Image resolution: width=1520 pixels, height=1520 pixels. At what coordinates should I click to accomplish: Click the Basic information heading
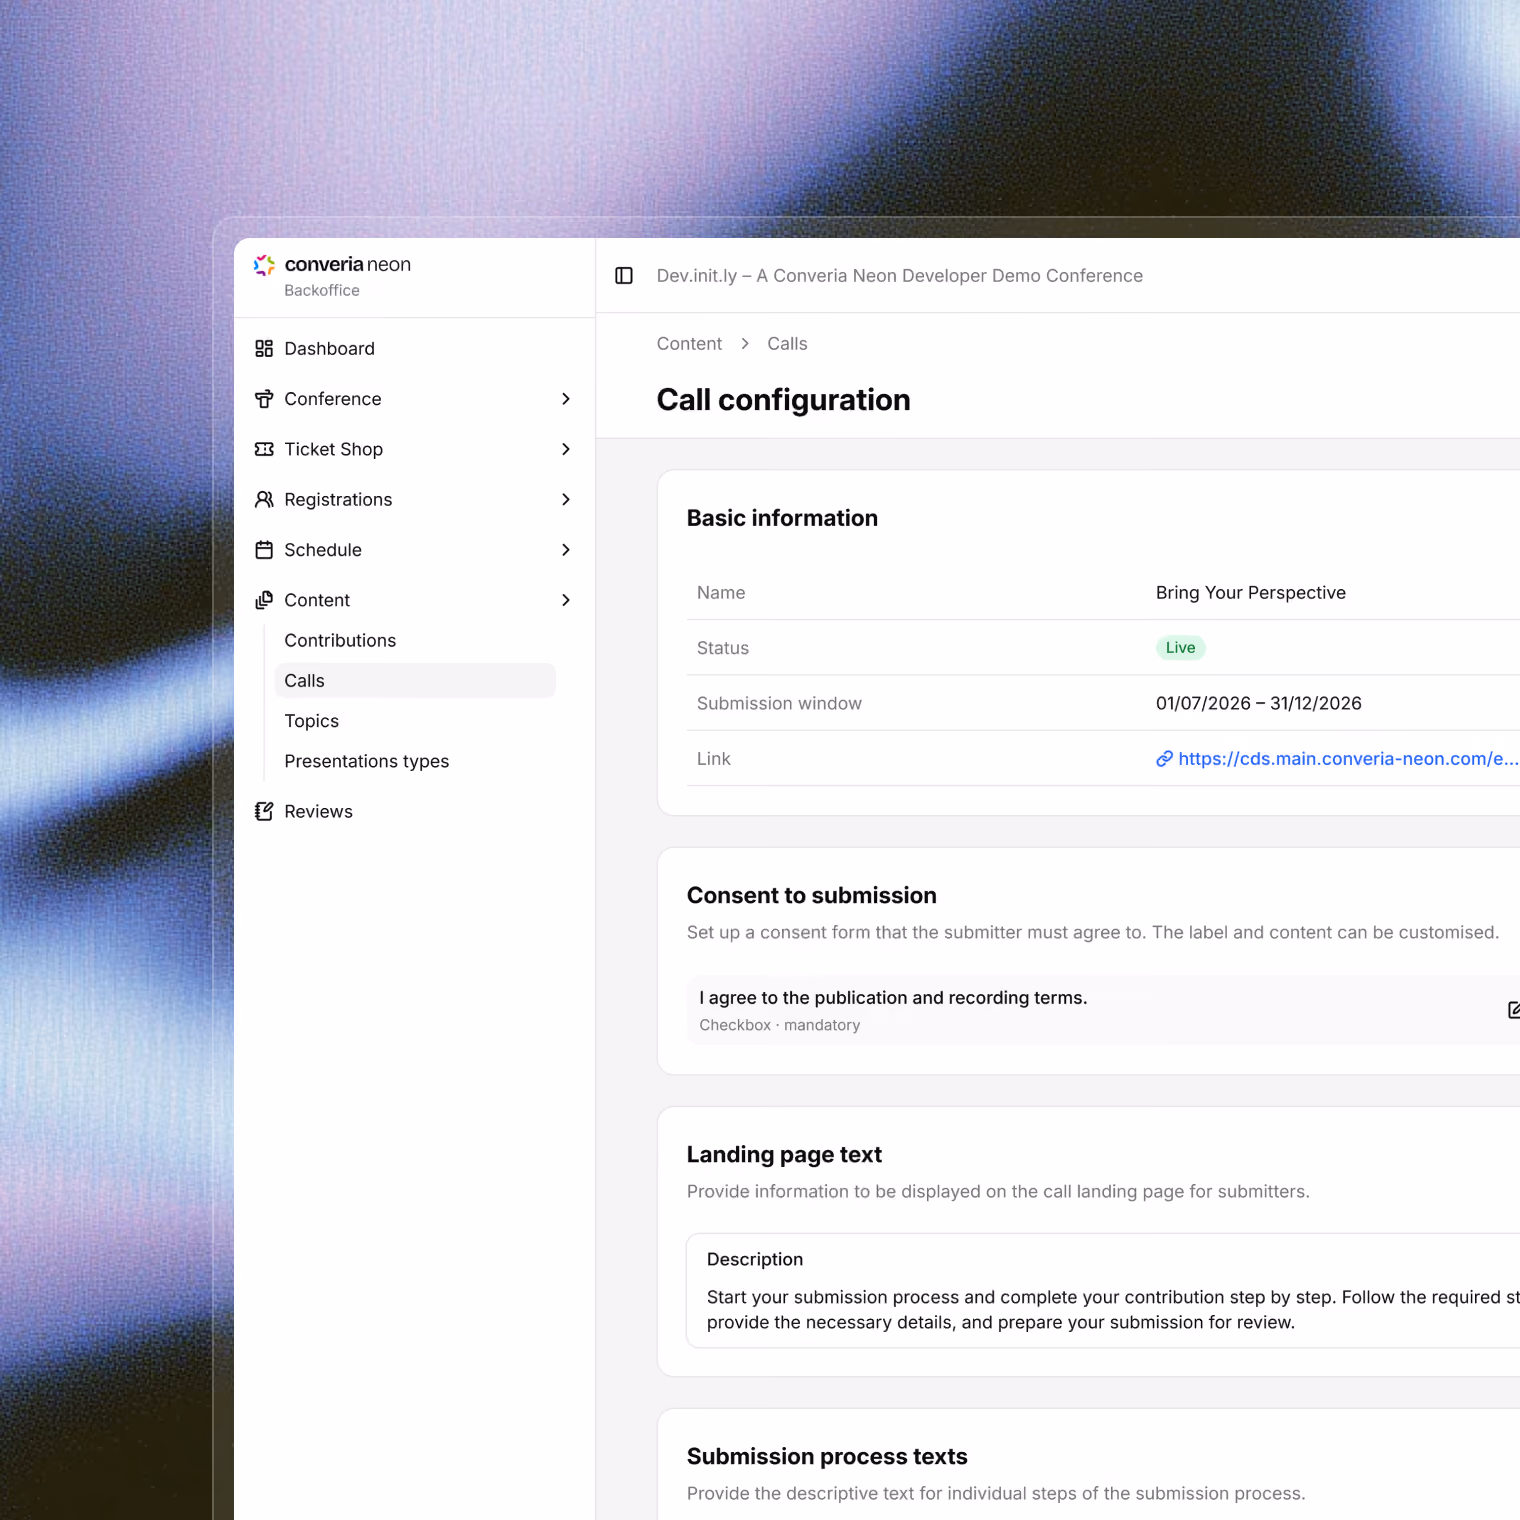click(x=782, y=518)
